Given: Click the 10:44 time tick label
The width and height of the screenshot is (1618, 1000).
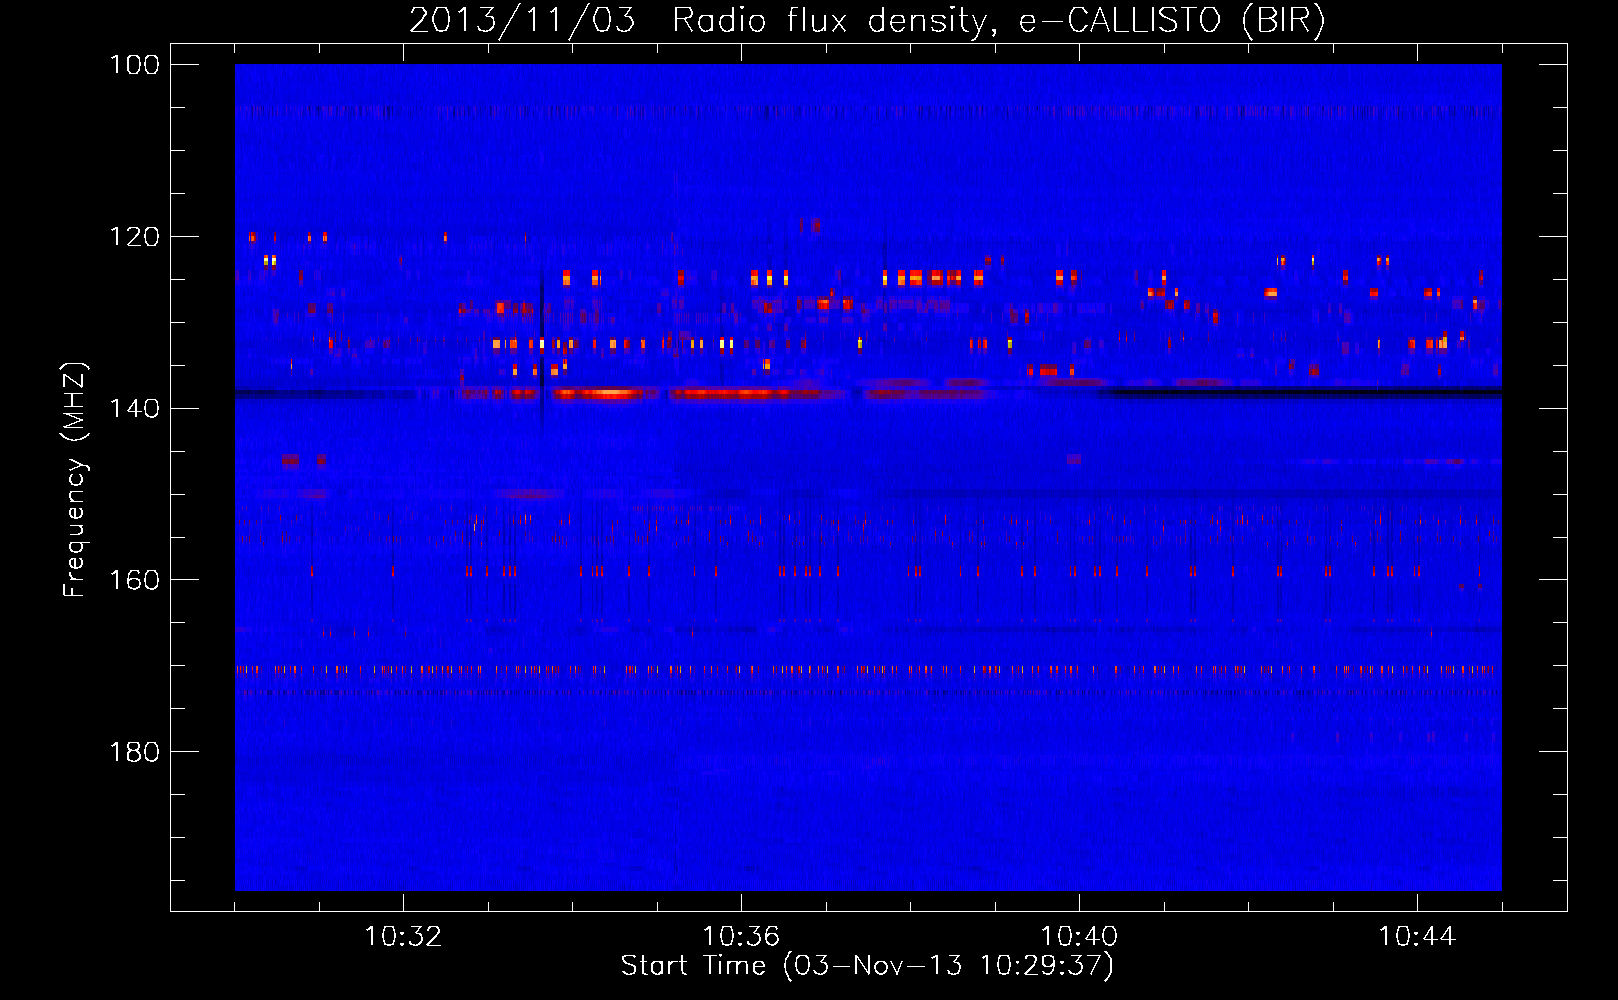Looking at the screenshot, I should (x=1417, y=937).
